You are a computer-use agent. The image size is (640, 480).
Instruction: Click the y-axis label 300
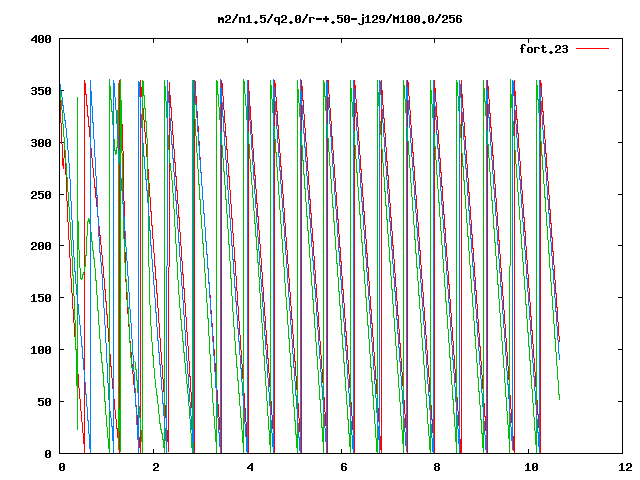coord(41,143)
